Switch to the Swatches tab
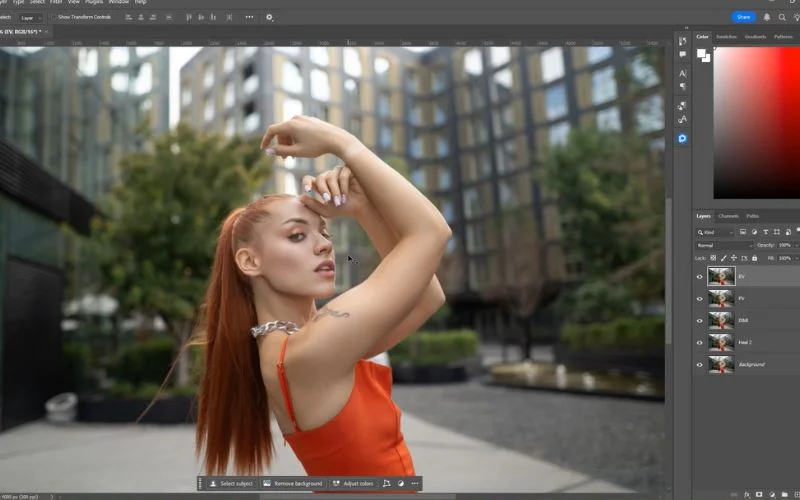This screenshot has width=800, height=500. coord(727,37)
